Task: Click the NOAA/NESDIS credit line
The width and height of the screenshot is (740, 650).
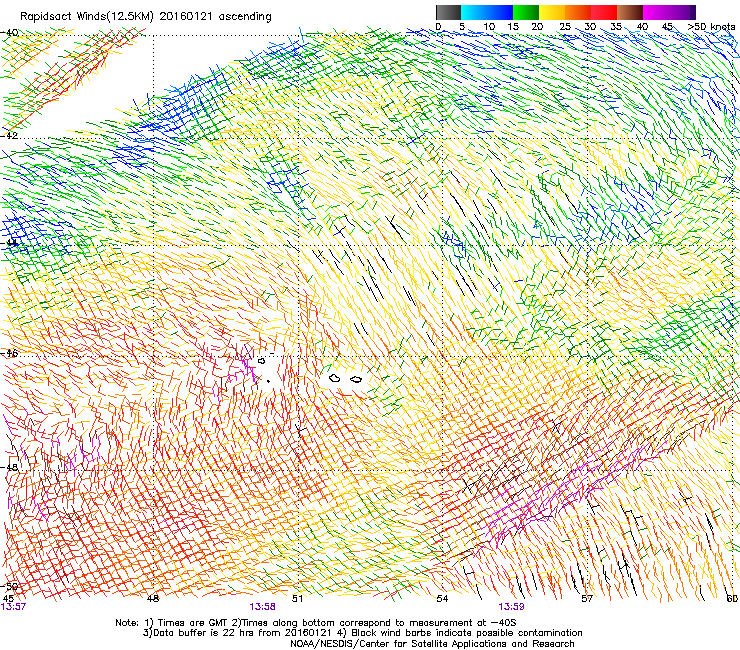Action: pos(432,644)
